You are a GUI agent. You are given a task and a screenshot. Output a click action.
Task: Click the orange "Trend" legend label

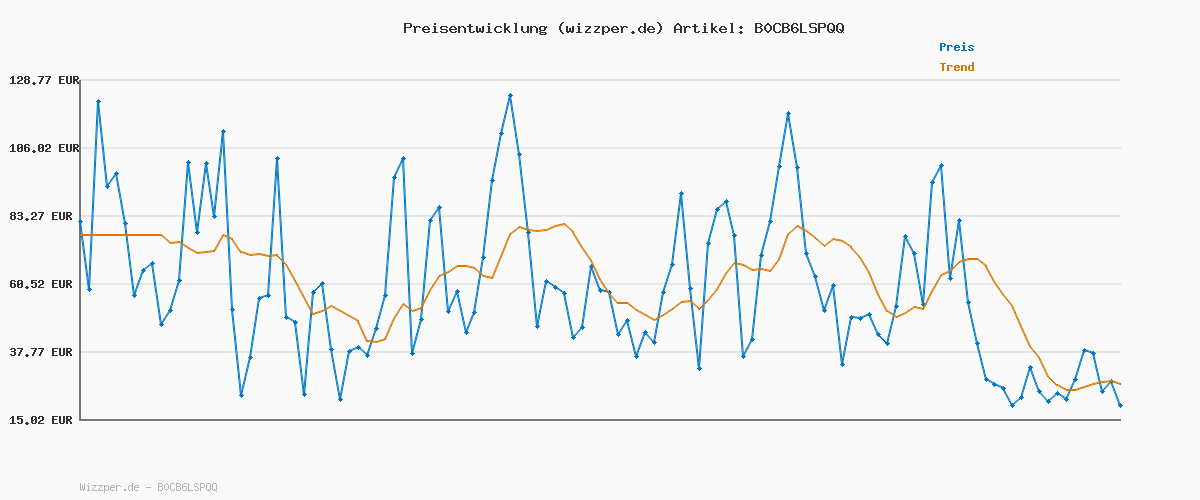[x=956, y=67]
